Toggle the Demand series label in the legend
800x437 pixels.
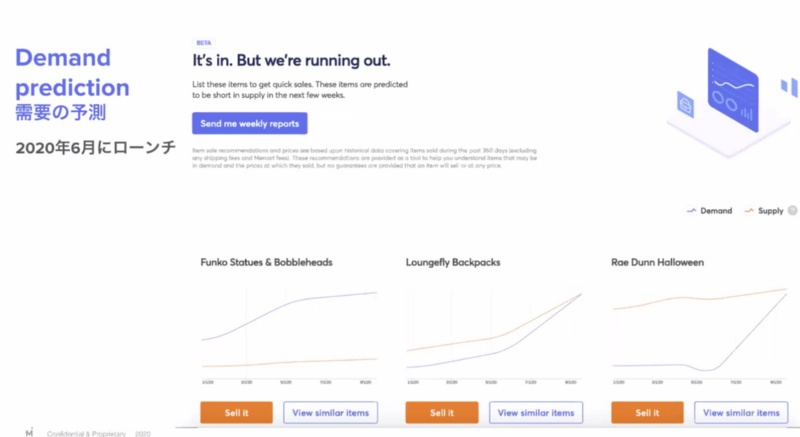point(717,211)
